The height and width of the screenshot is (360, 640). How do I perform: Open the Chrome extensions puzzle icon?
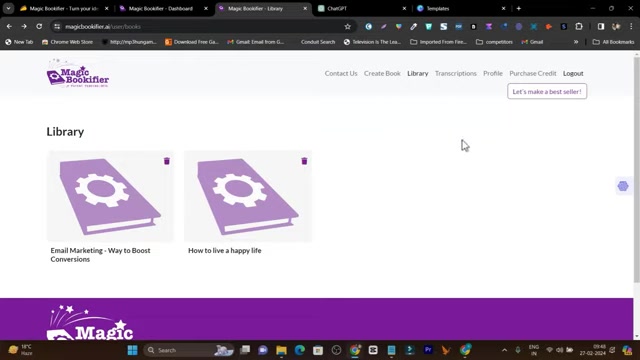[579, 27]
